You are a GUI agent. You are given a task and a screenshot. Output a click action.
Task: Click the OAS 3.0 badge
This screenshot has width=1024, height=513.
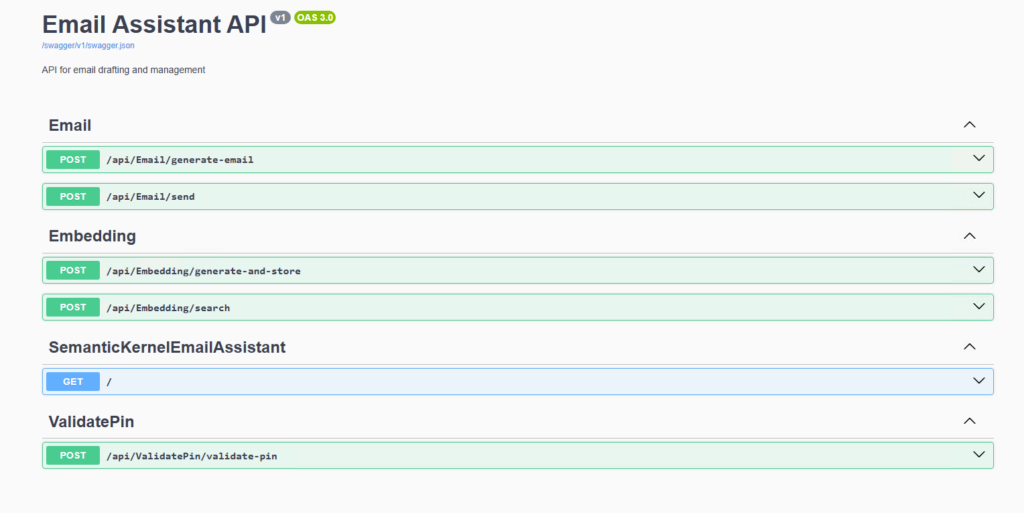coord(315,18)
